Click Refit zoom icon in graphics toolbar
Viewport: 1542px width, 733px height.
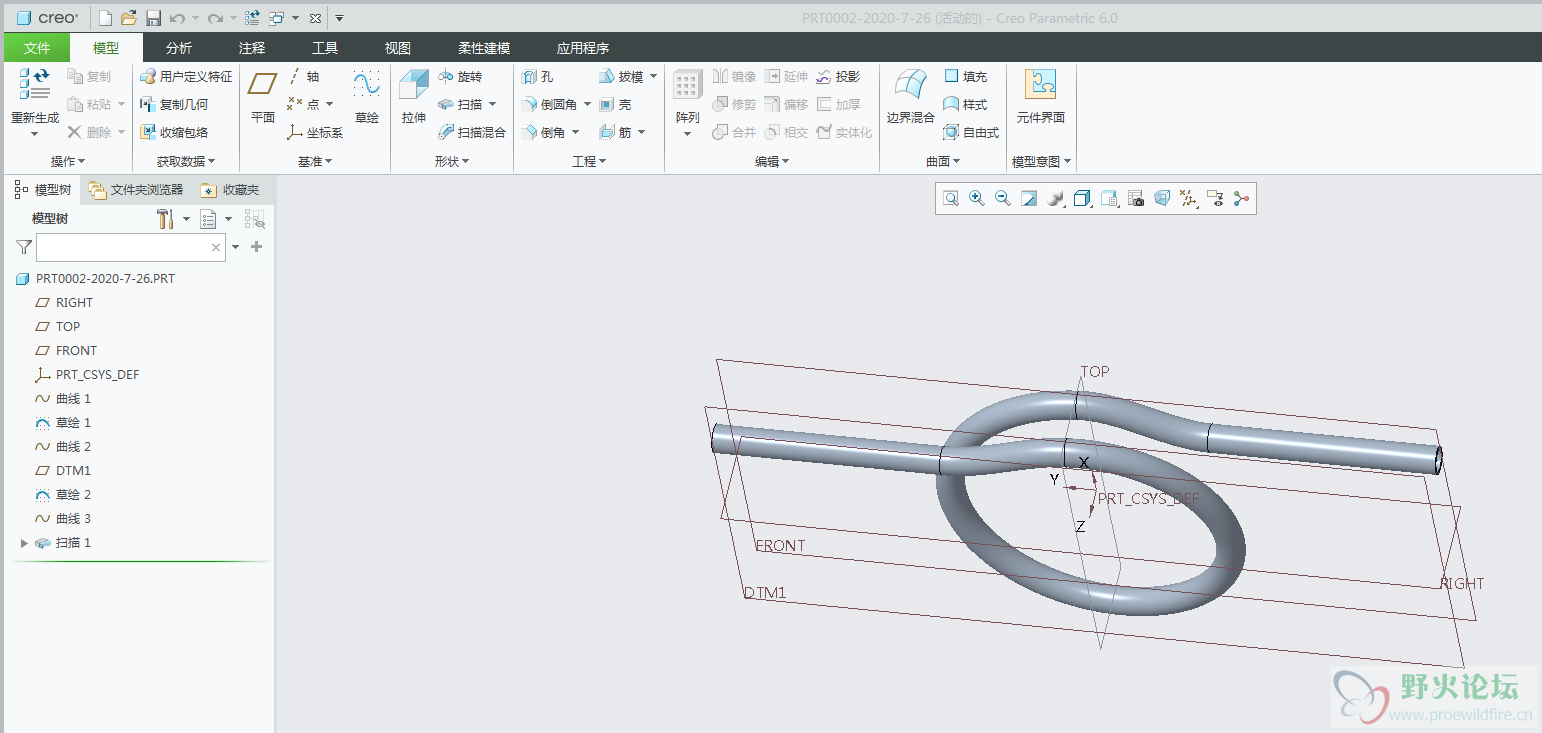[x=951, y=199]
